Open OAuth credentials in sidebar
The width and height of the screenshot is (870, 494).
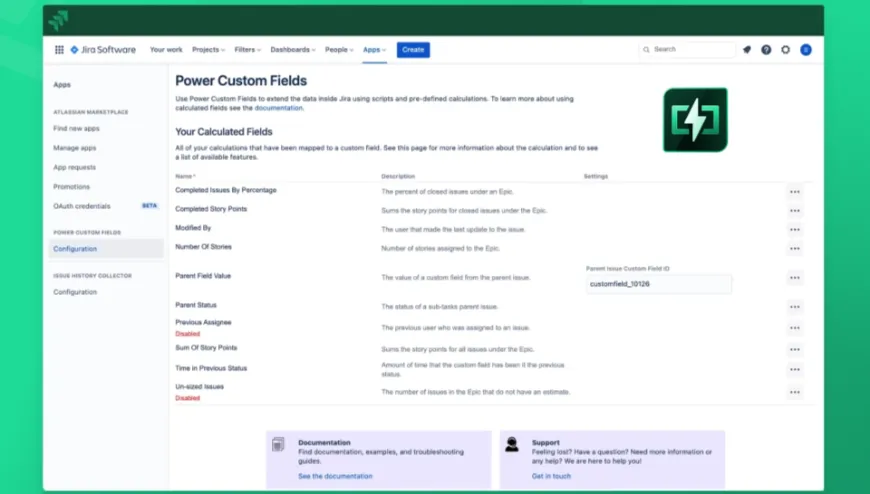click(x=82, y=206)
